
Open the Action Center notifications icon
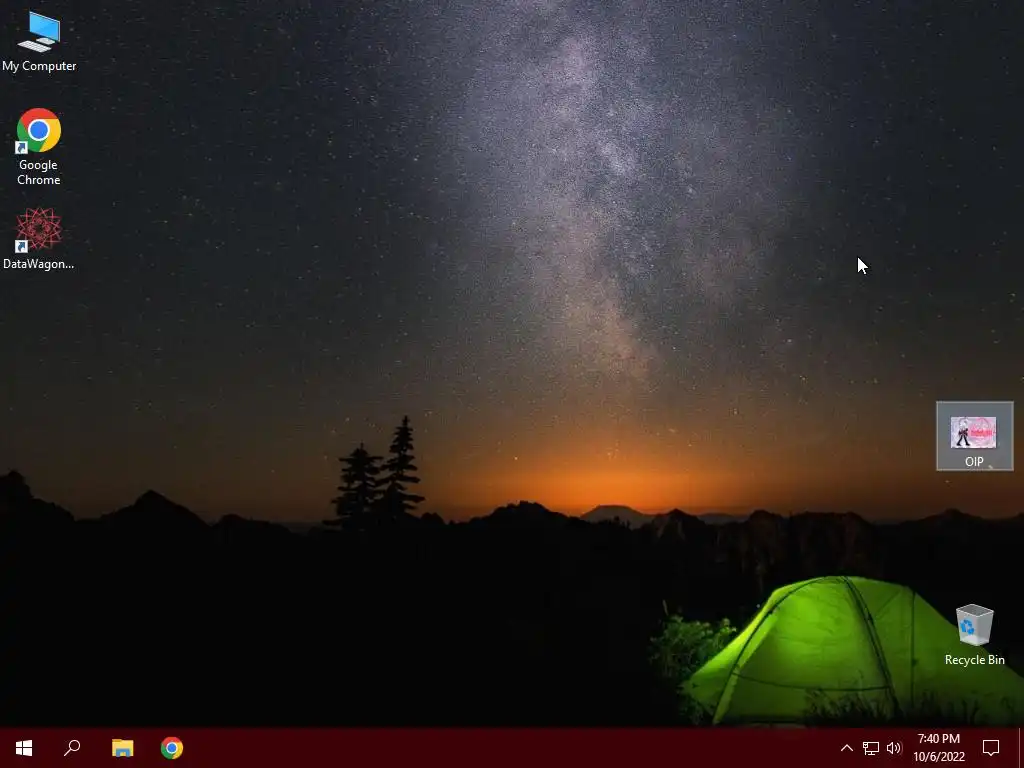(x=991, y=748)
